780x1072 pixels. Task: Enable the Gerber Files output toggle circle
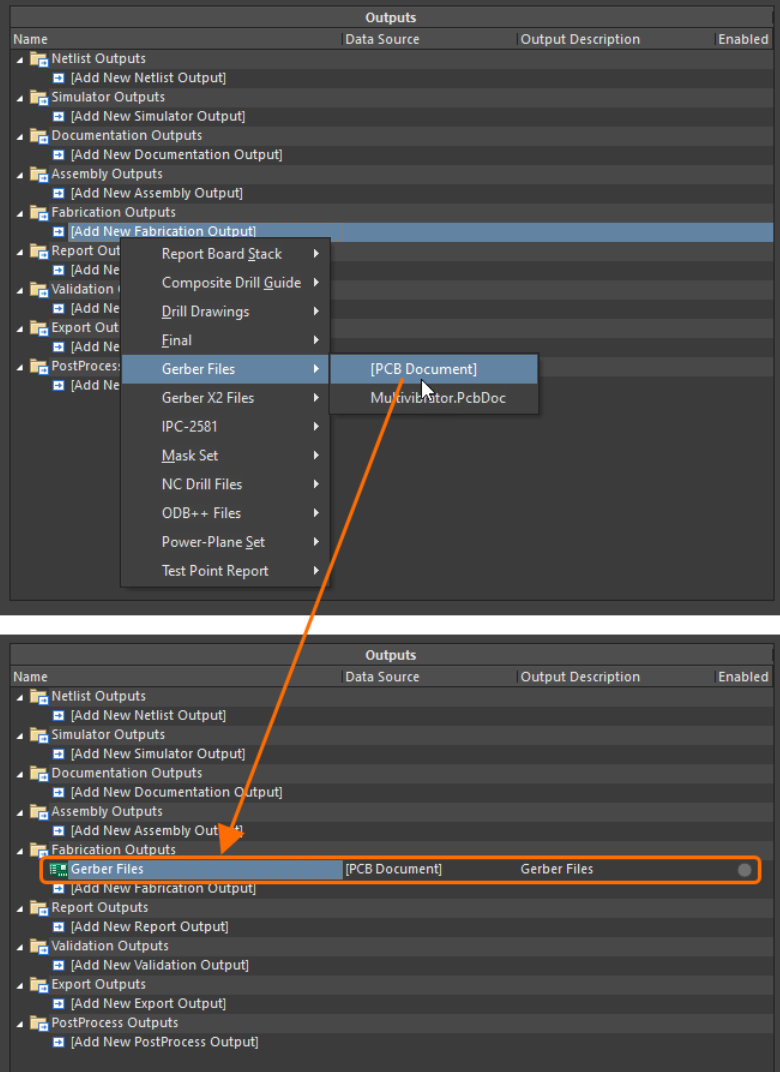(x=744, y=870)
